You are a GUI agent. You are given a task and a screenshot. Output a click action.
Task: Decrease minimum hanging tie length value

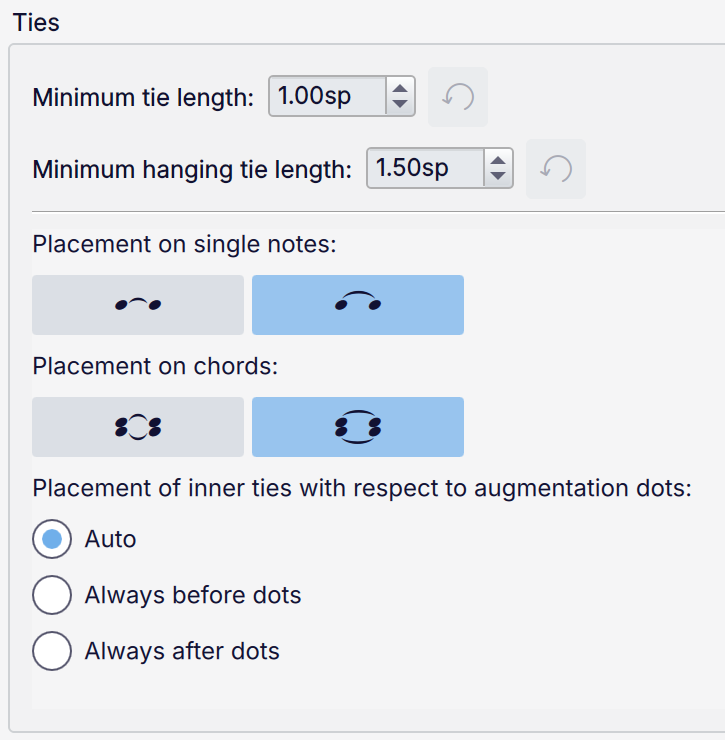(498, 177)
